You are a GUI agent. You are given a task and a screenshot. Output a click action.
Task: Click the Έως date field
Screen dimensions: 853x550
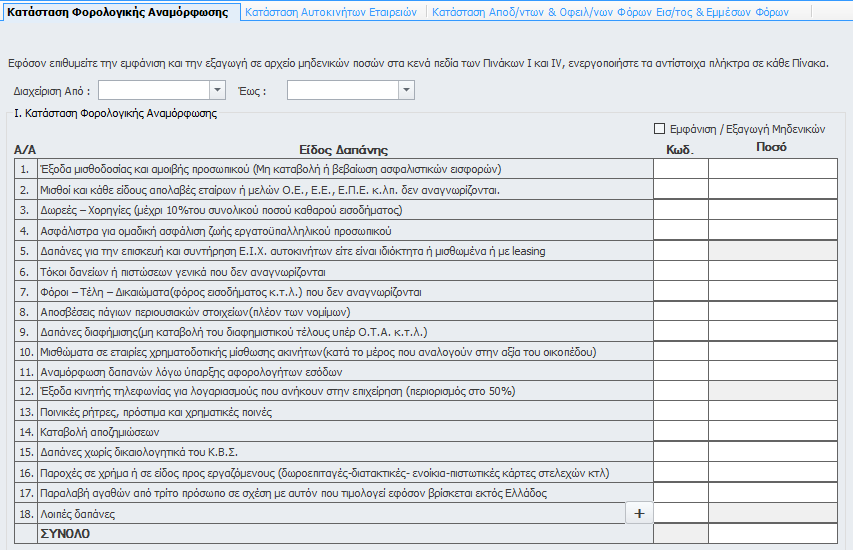(x=343, y=90)
